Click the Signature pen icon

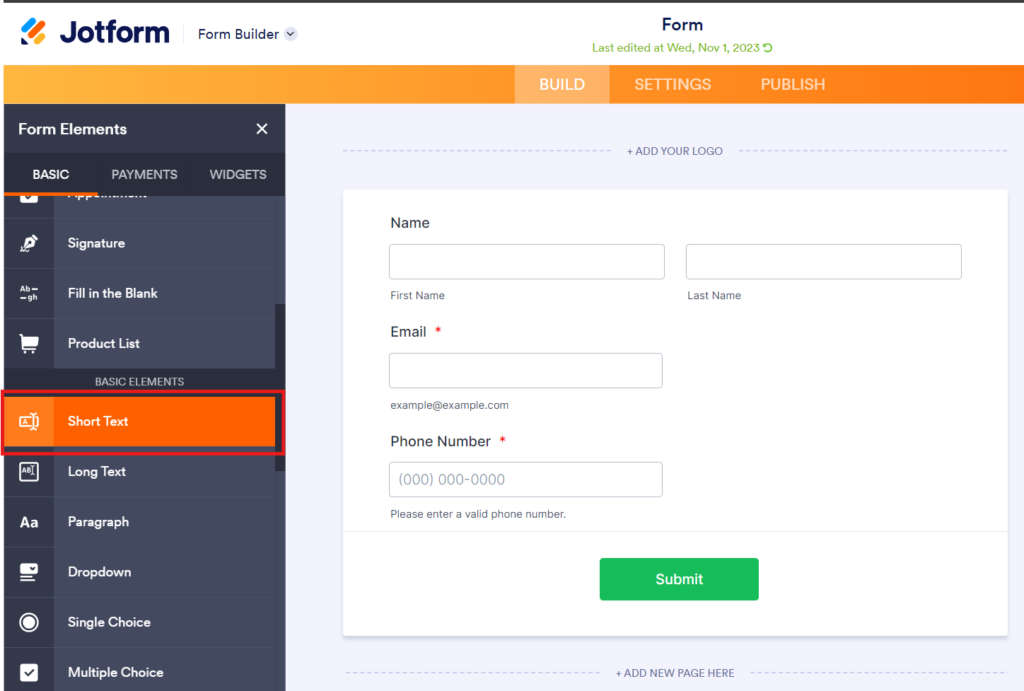(x=29, y=243)
